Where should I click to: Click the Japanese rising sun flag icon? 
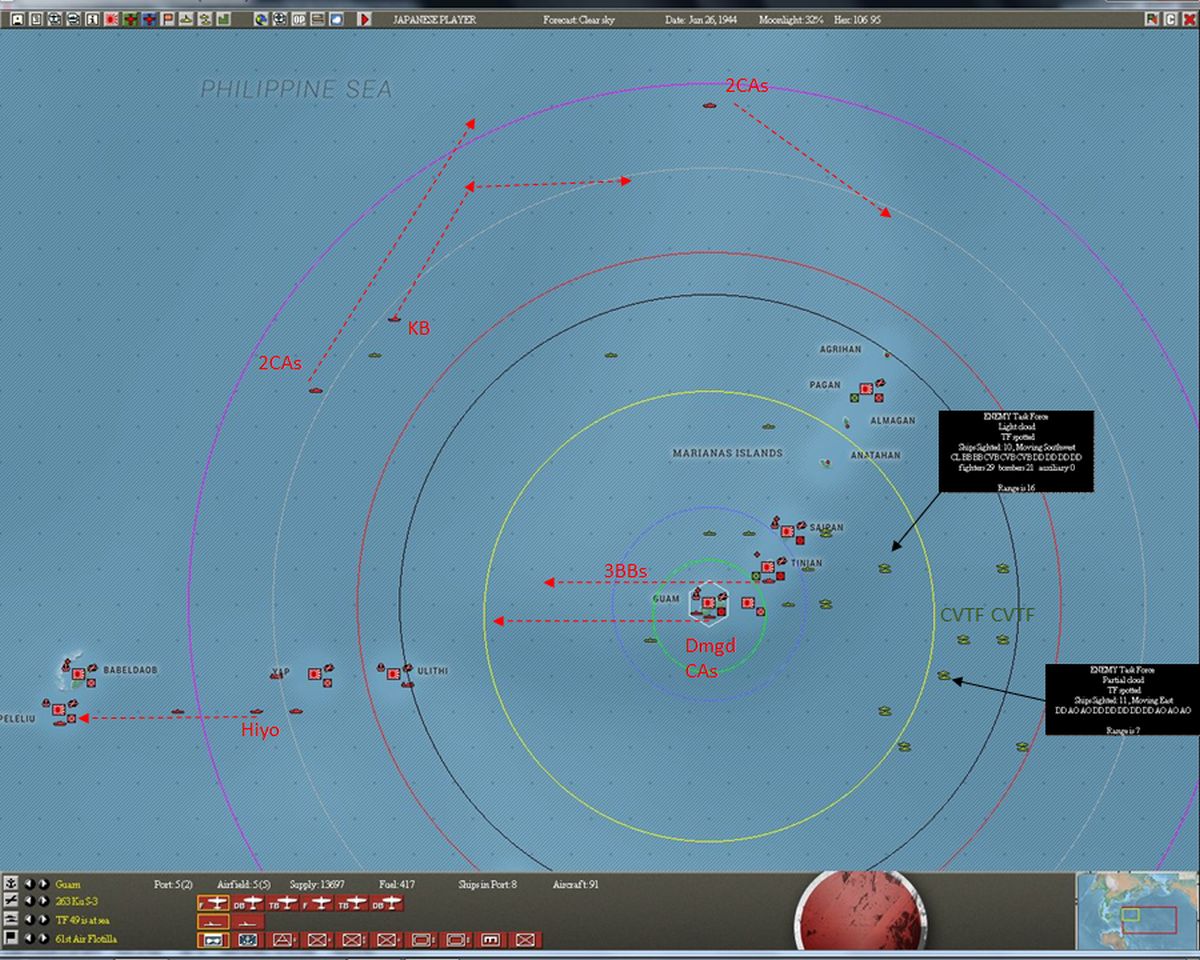pyautogui.click(x=111, y=19)
